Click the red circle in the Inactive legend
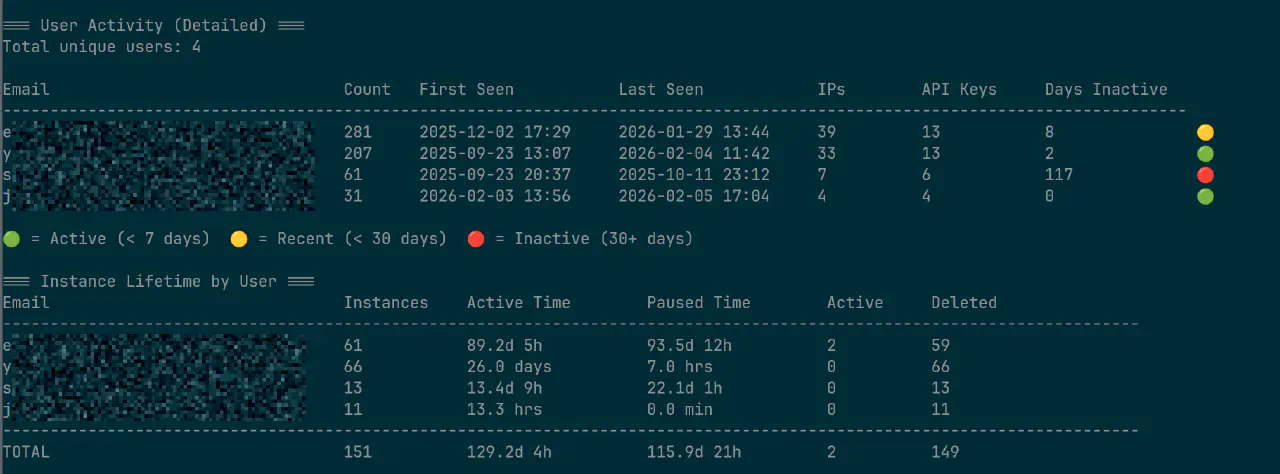1280x474 pixels. 476,239
